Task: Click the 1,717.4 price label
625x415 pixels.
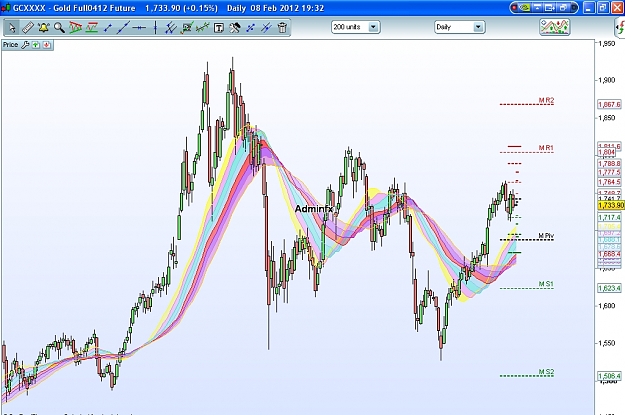Action: 609,217
